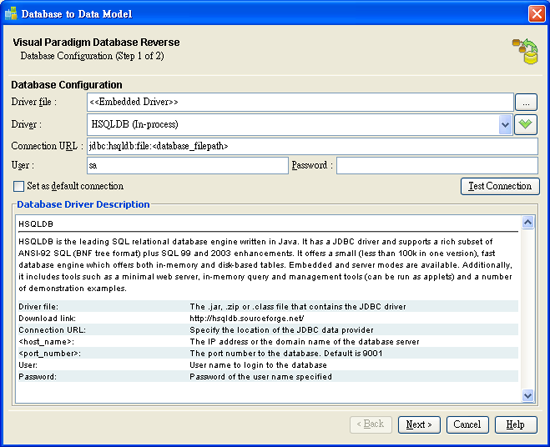
Task: Close the Database to Data Model dialog
Action: [536, 14]
